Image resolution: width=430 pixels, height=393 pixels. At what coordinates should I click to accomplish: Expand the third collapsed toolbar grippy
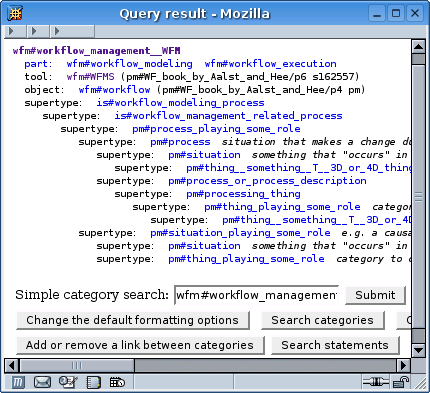[72, 31]
